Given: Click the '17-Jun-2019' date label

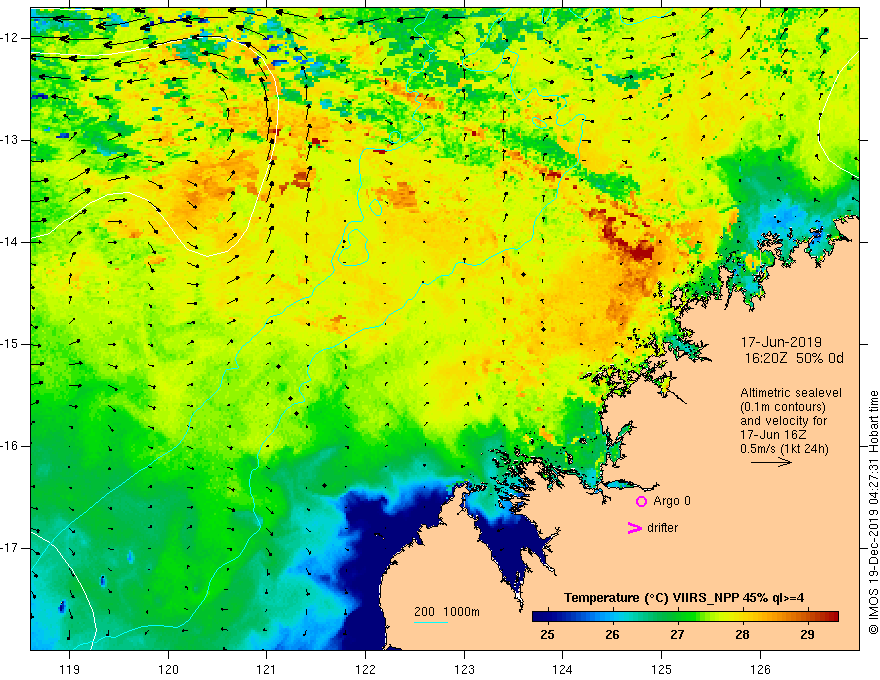Looking at the screenshot, I should [x=781, y=342].
